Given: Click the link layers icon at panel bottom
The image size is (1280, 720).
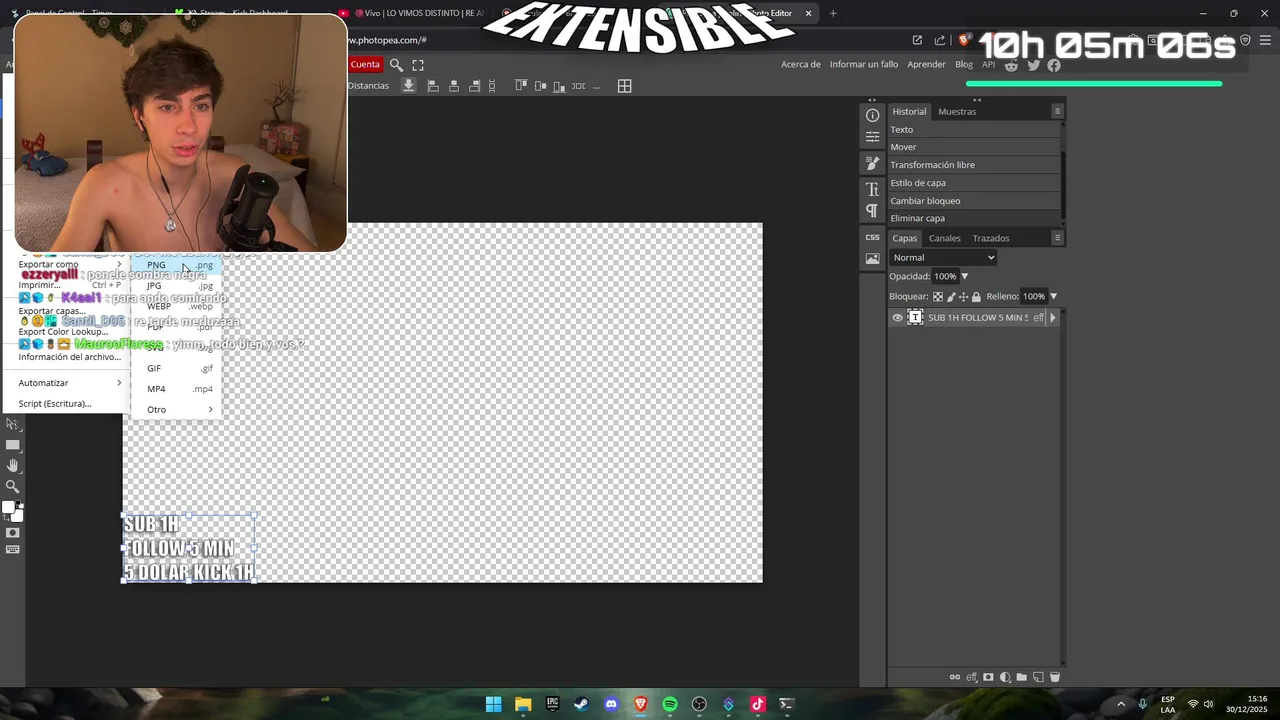Looking at the screenshot, I should pyautogui.click(x=955, y=677).
